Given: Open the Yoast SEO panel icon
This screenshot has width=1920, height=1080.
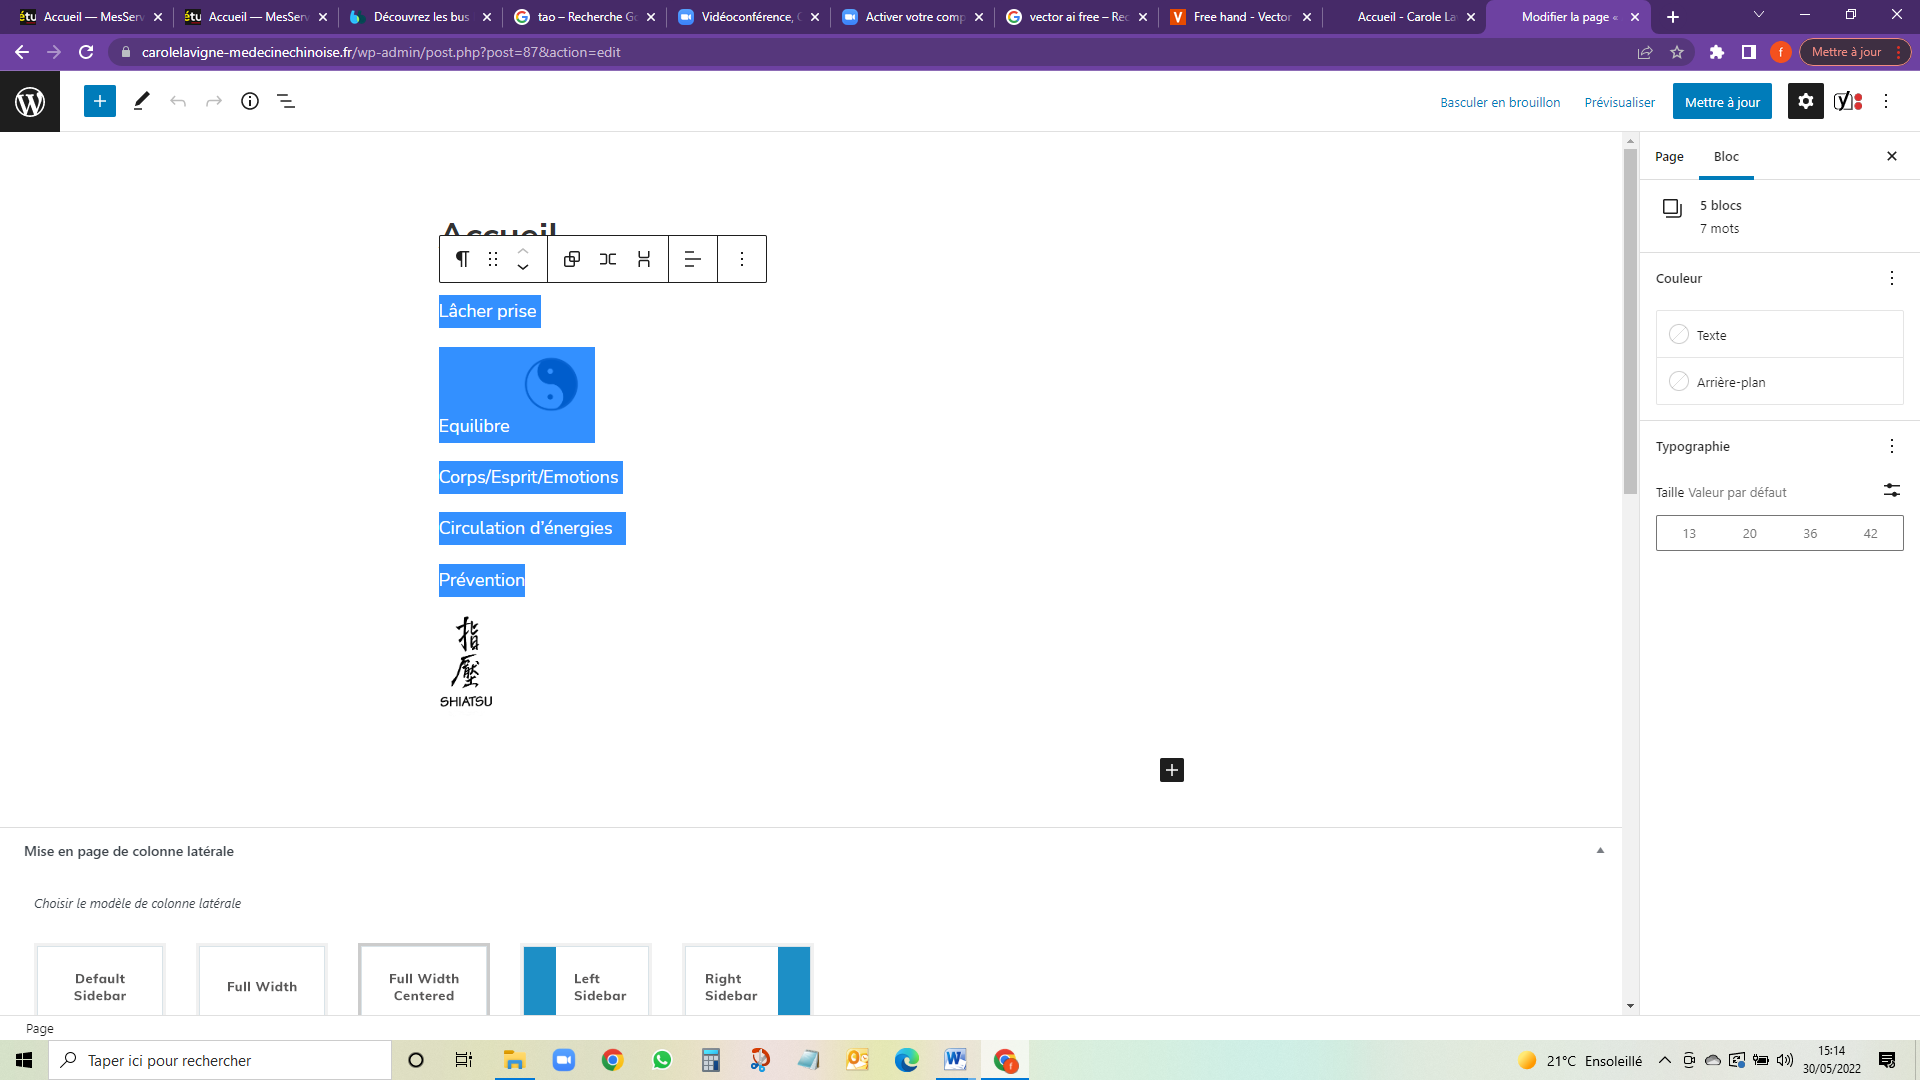Looking at the screenshot, I should tap(1847, 101).
